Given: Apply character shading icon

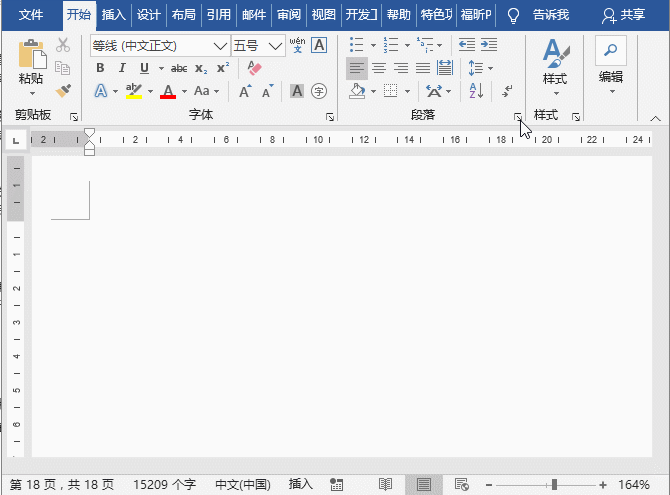Looking at the screenshot, I should click(297, 91).
